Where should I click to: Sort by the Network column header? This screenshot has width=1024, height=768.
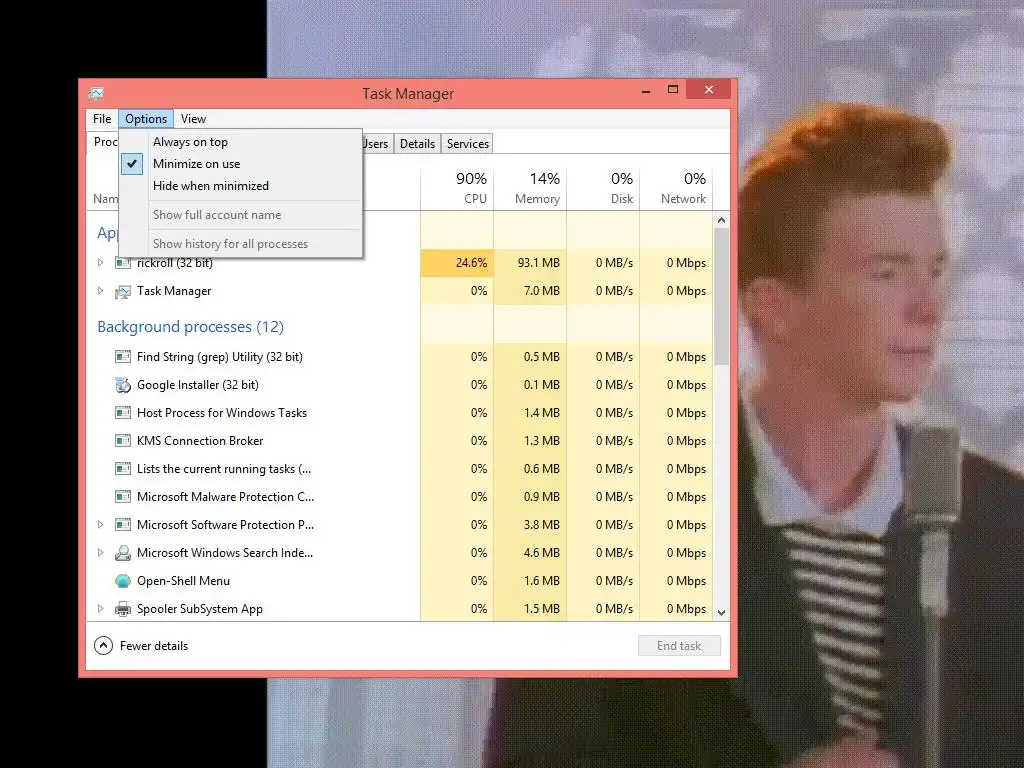(677, 188)
